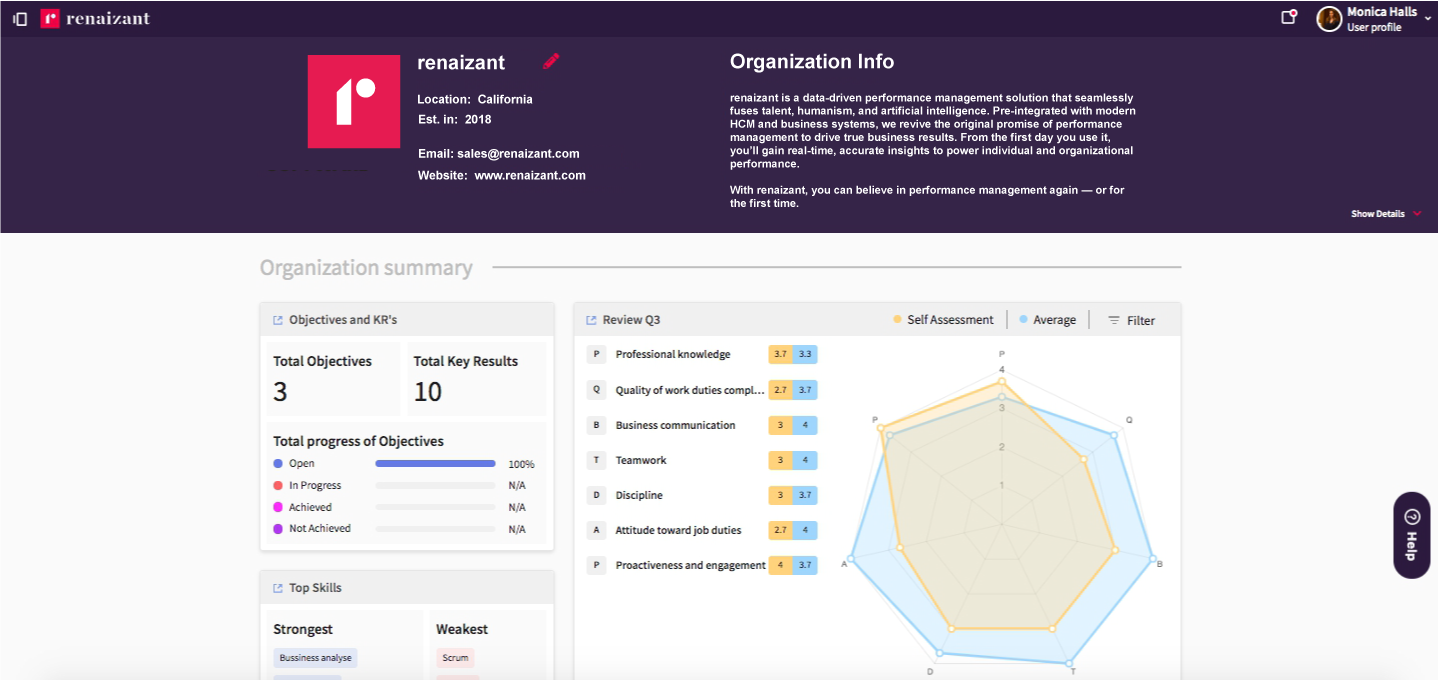Open the sales@renaizant.com email link
The width and height of the screenshot is (1438, 680).
(519, 153)
